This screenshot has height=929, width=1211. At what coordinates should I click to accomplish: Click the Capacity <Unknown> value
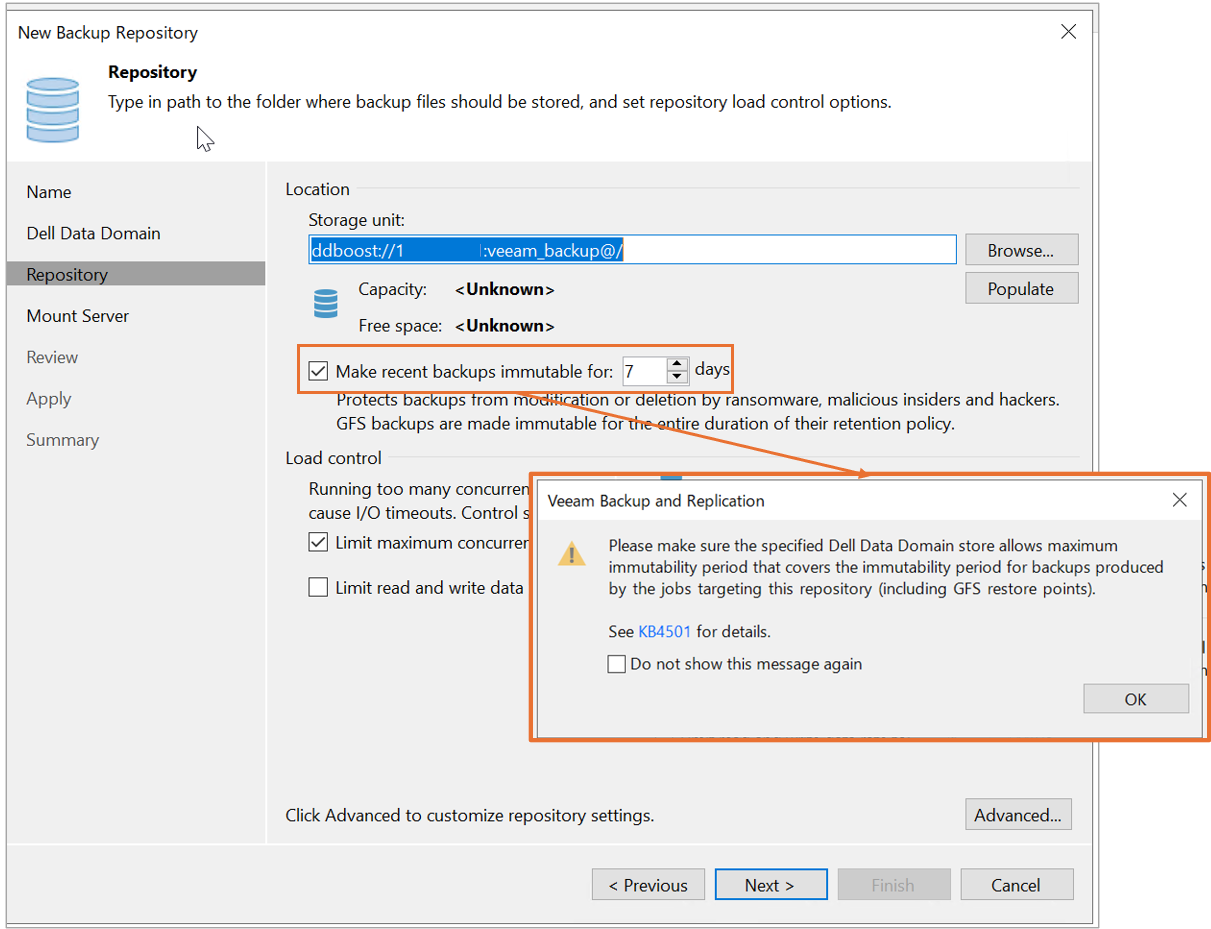click(505, 290)
